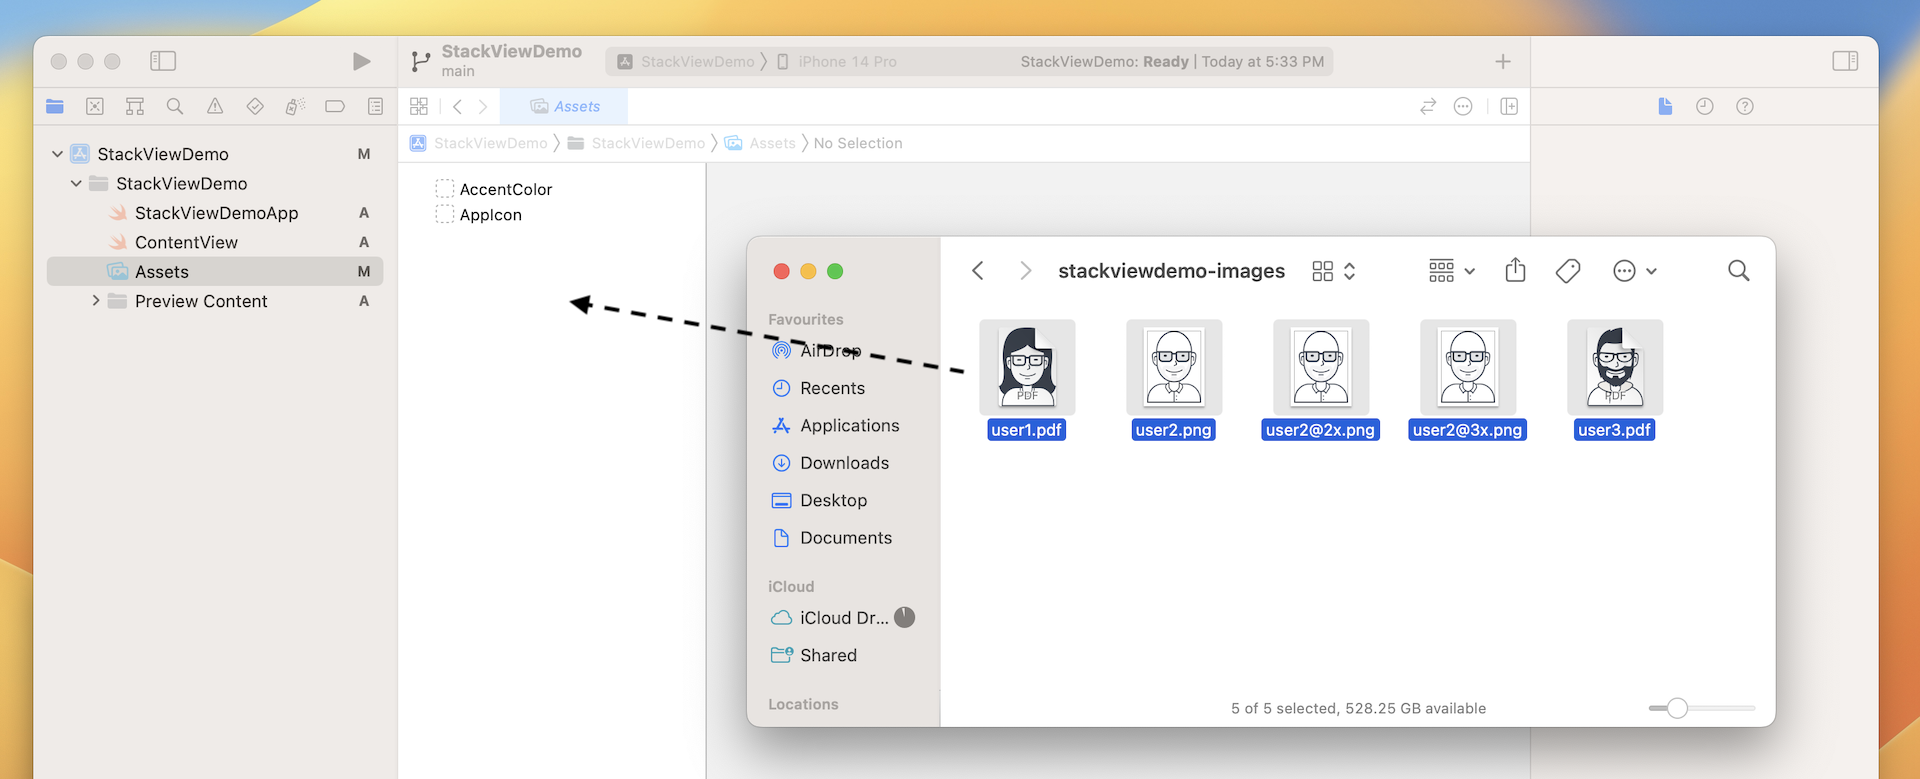1920x779 pixels.
Task: Click the Finder tag icon
Action: click(x=1568, y=271)
